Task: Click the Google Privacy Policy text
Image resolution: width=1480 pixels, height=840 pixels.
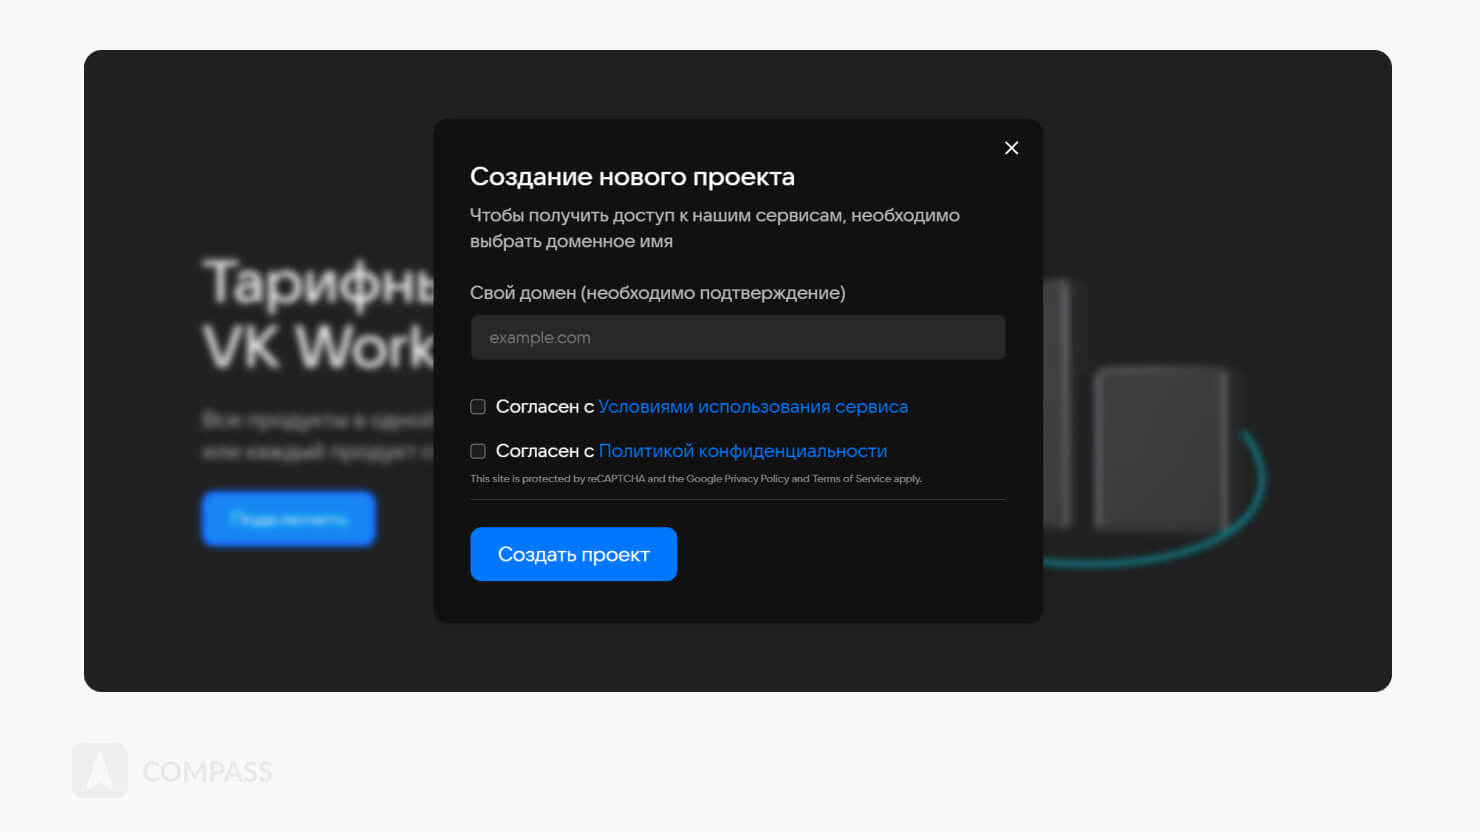Action: [756, 479]
